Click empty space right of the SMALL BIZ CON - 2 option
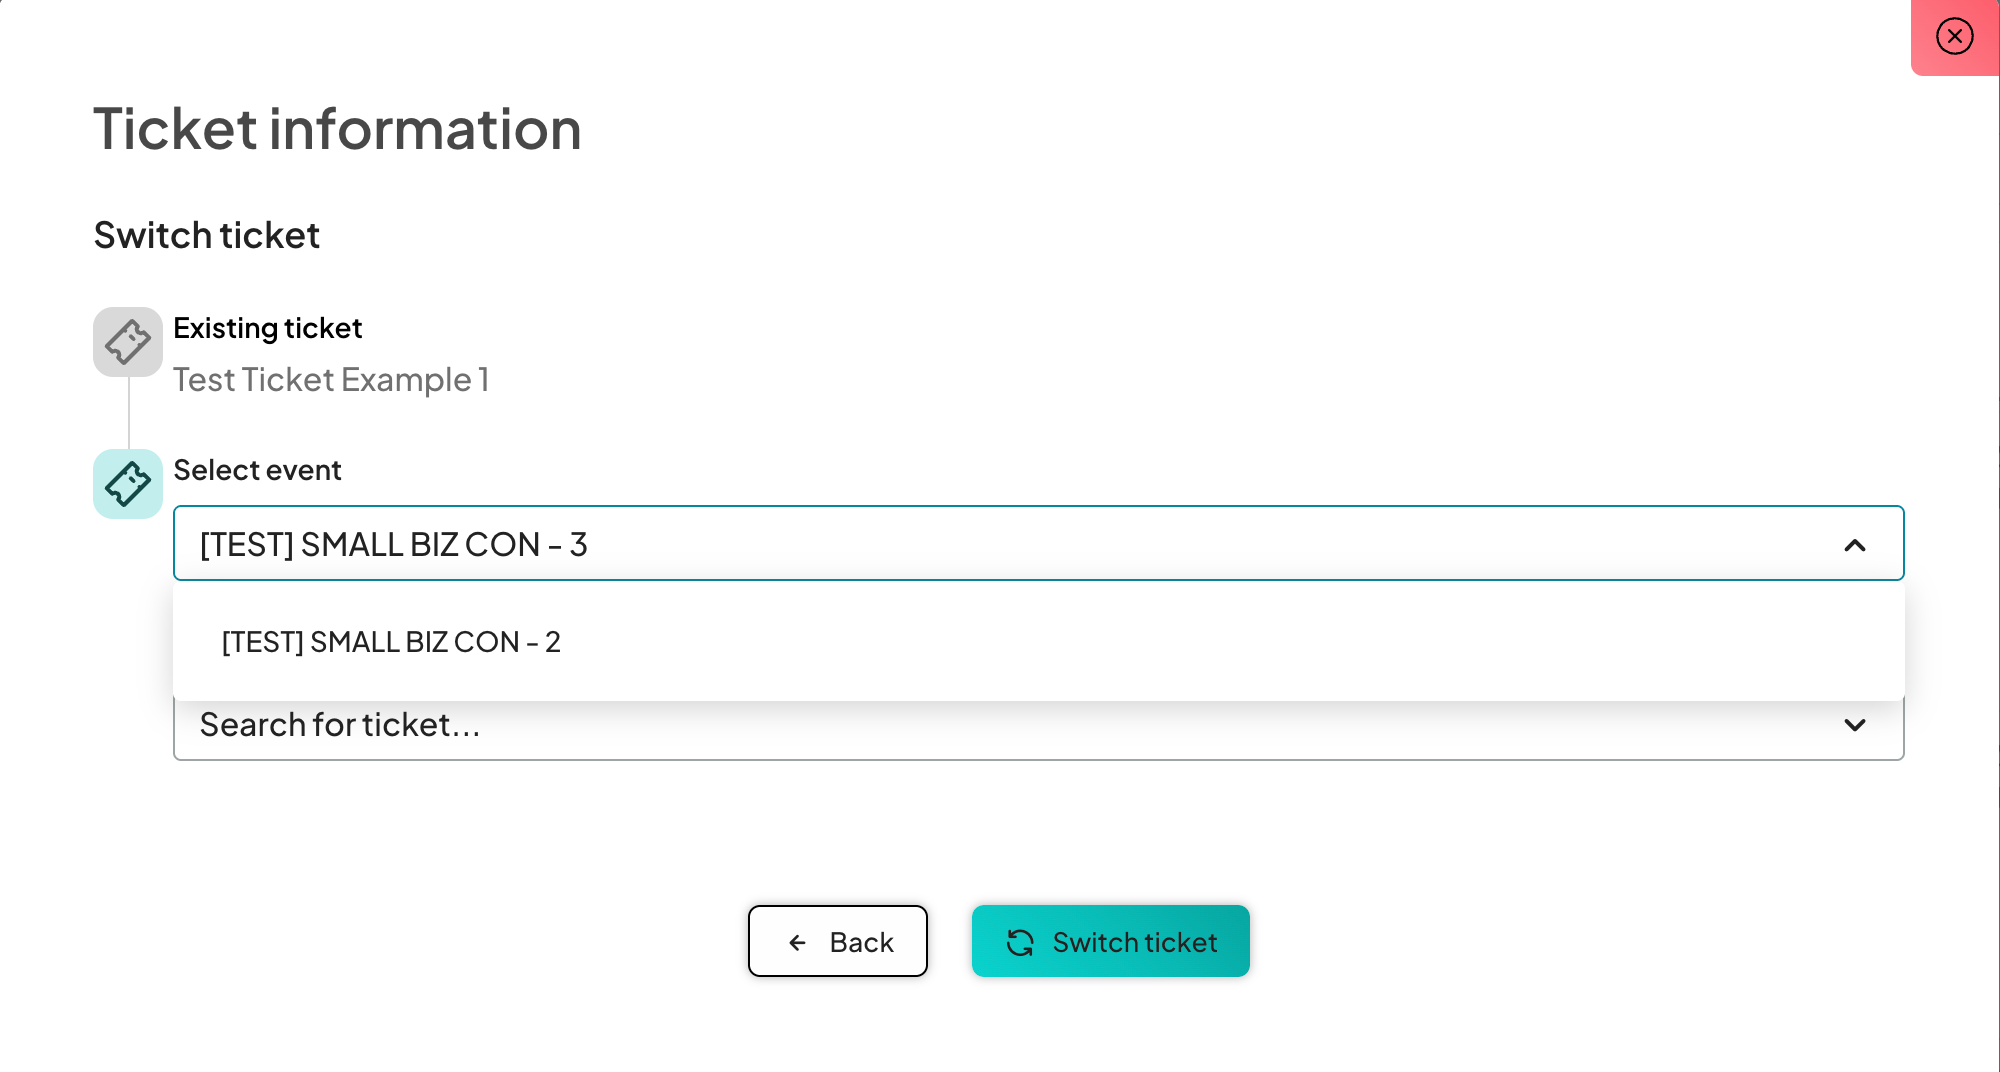2000x1072 pixels. click(x=1200, y=642)
